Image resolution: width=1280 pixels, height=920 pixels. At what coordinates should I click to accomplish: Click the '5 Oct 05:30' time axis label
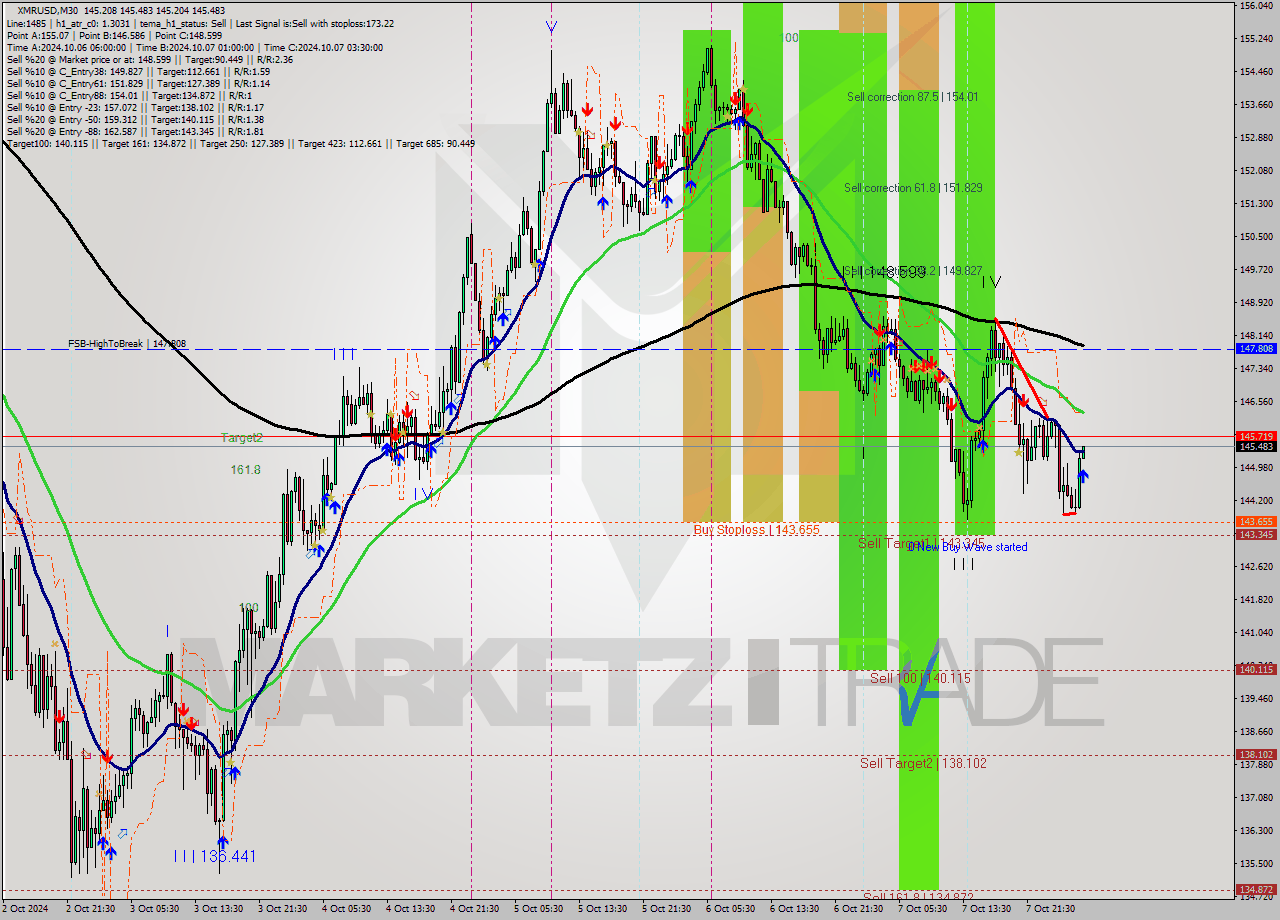pos(539,909)
